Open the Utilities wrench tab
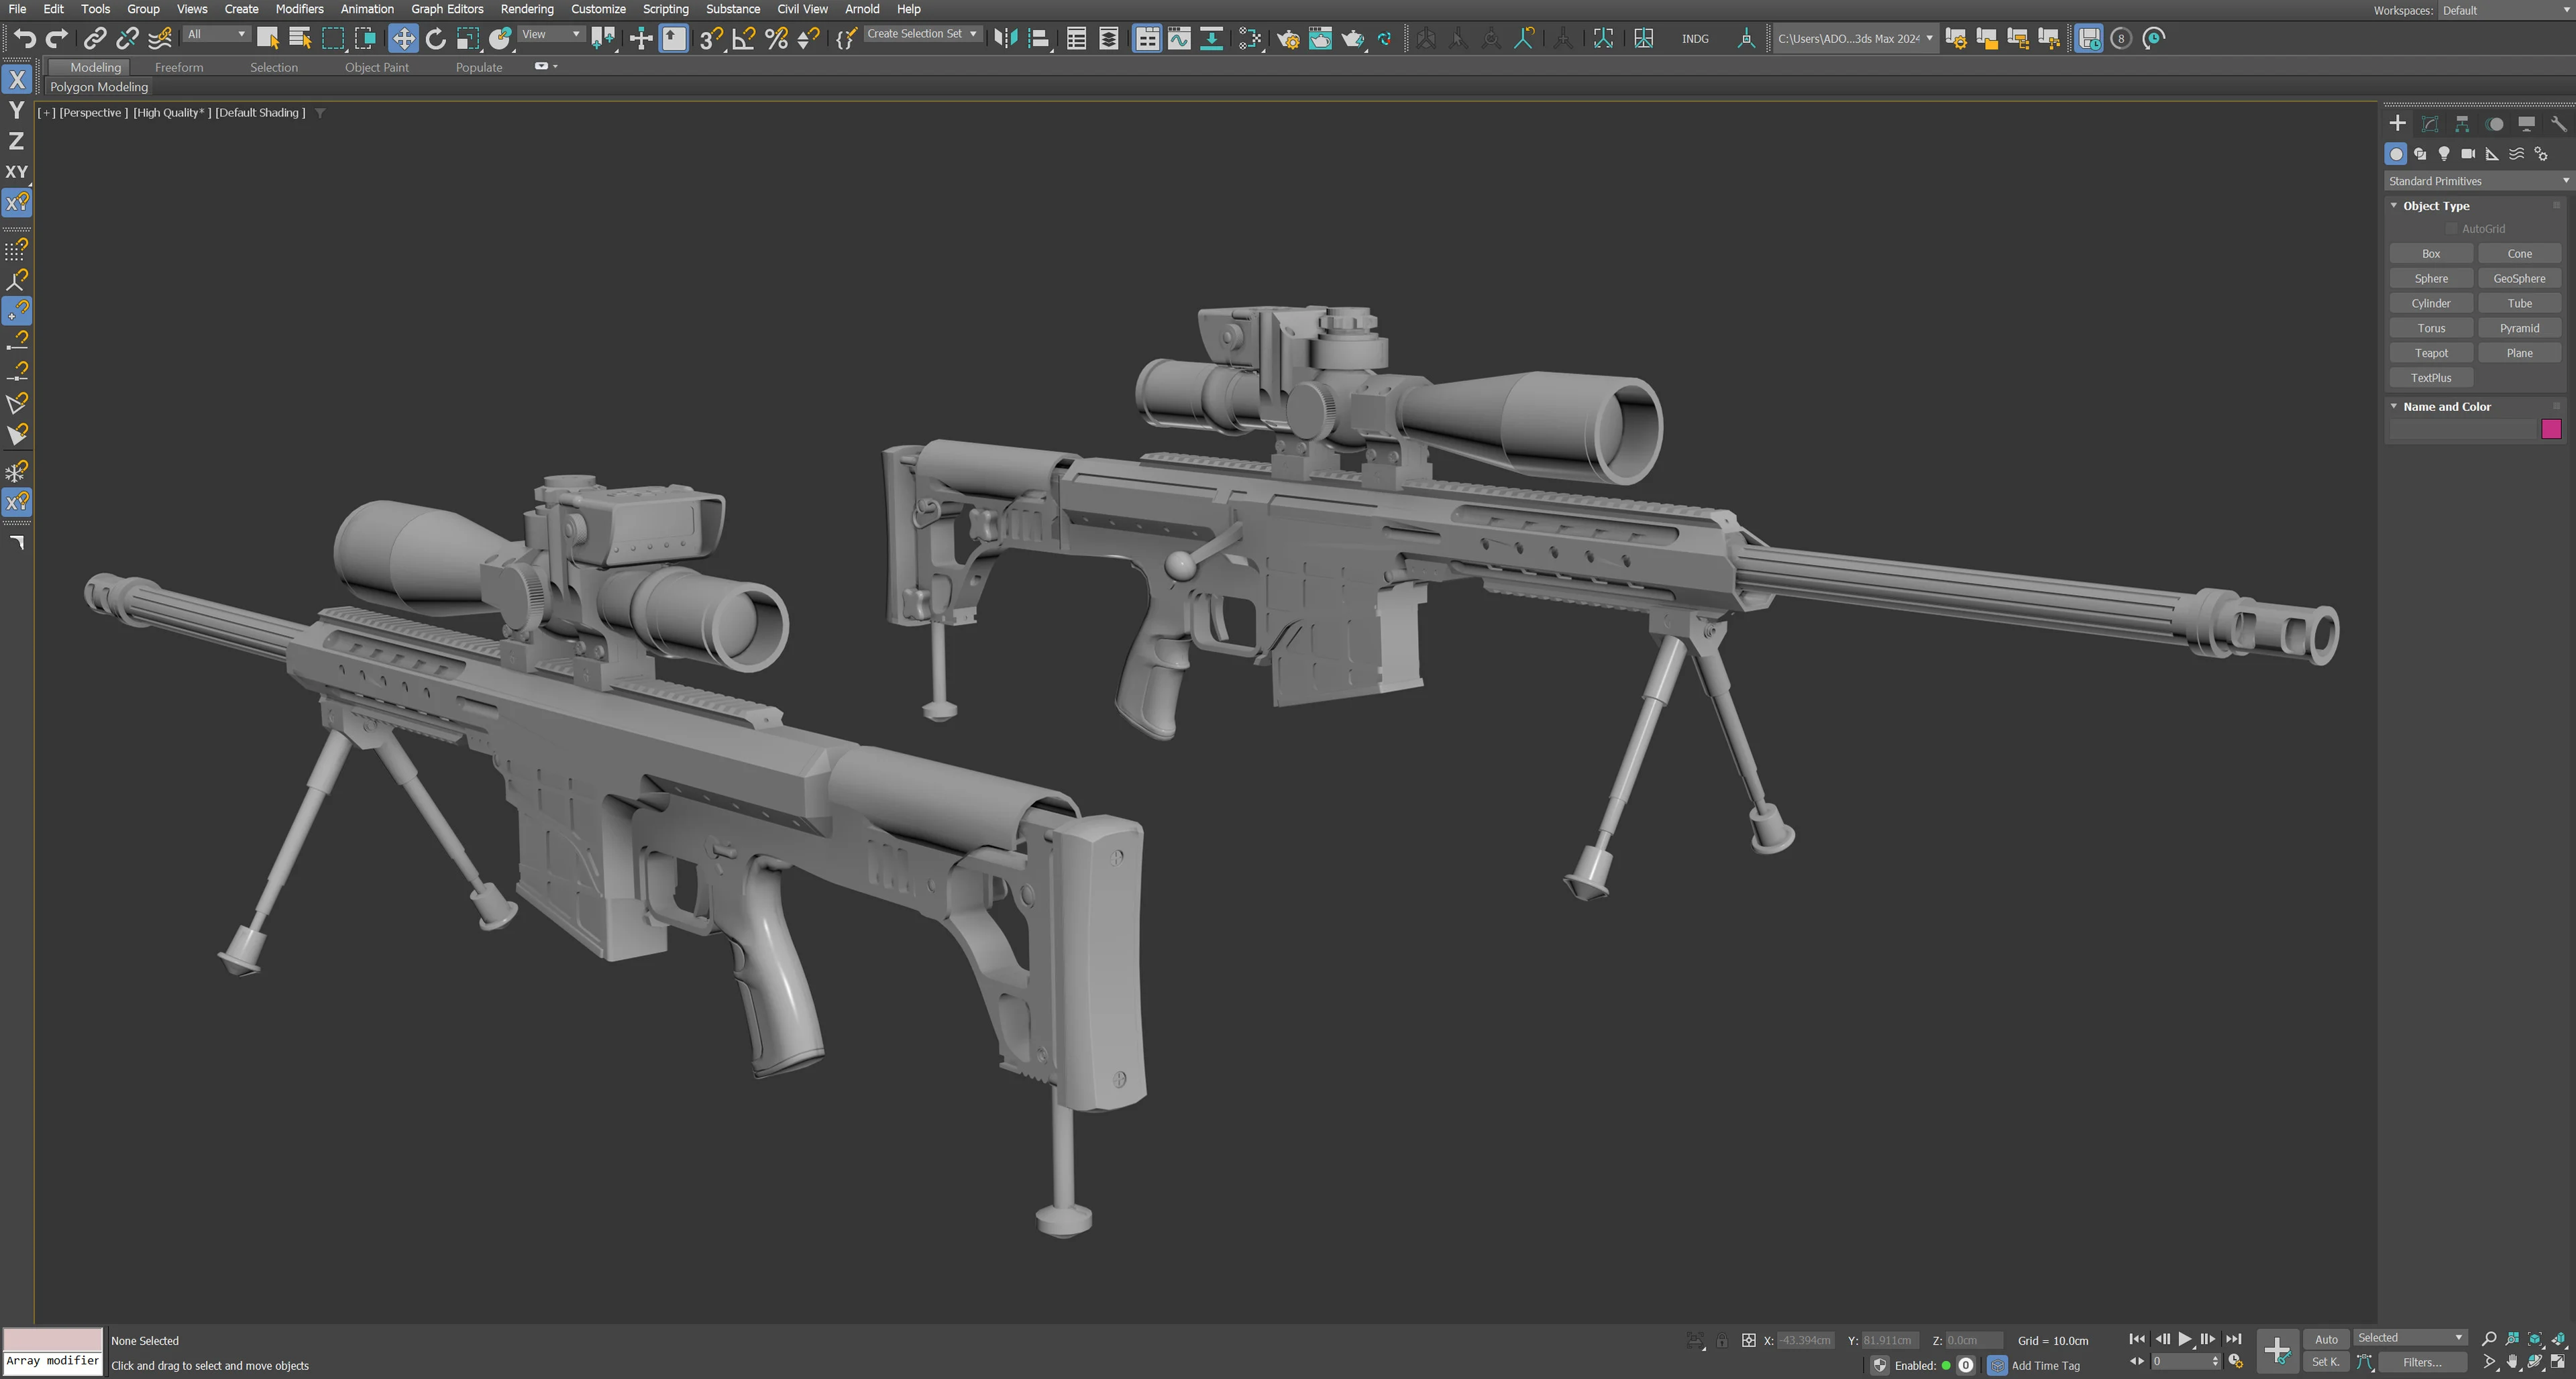The height and width of the screenshot is (1379, 2576). click(2558, 123)
